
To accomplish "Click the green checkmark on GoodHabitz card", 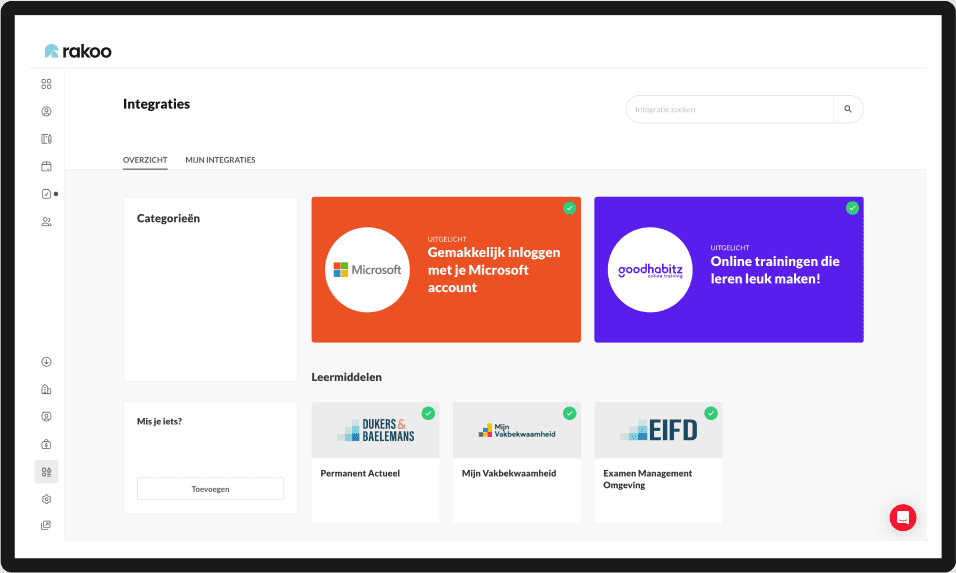I will tap(852, 208).
